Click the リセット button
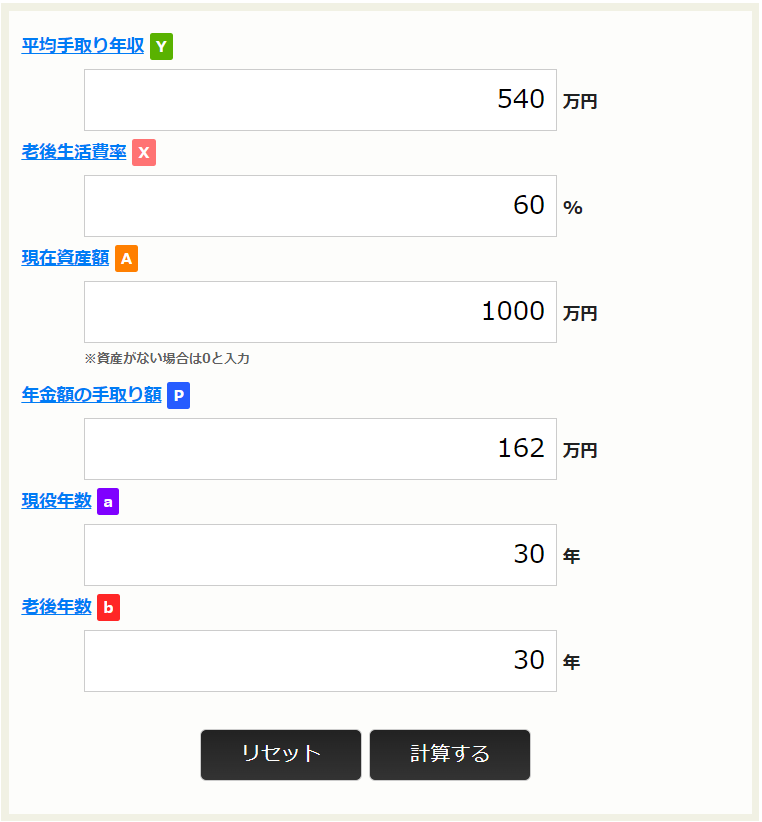The width and height of the screenshot is (762, 822). [281, 754]
